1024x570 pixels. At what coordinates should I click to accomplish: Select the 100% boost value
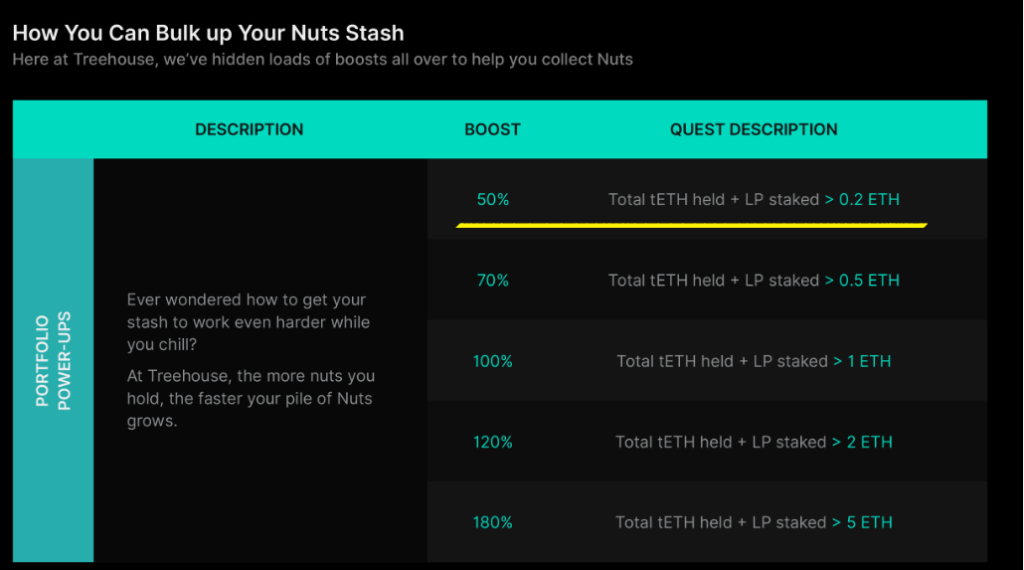[x=492, y=361]
